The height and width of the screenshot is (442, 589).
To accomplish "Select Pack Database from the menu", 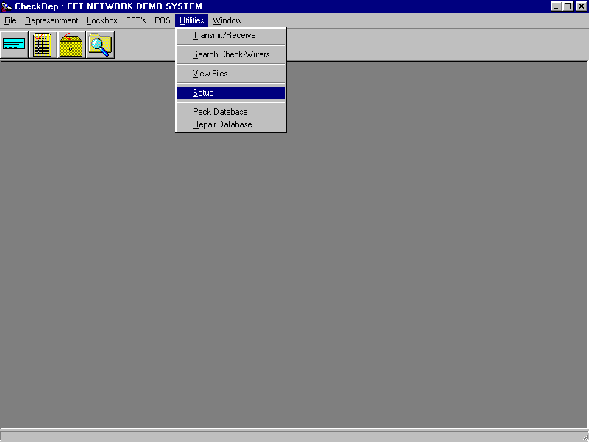I will 231,112.
